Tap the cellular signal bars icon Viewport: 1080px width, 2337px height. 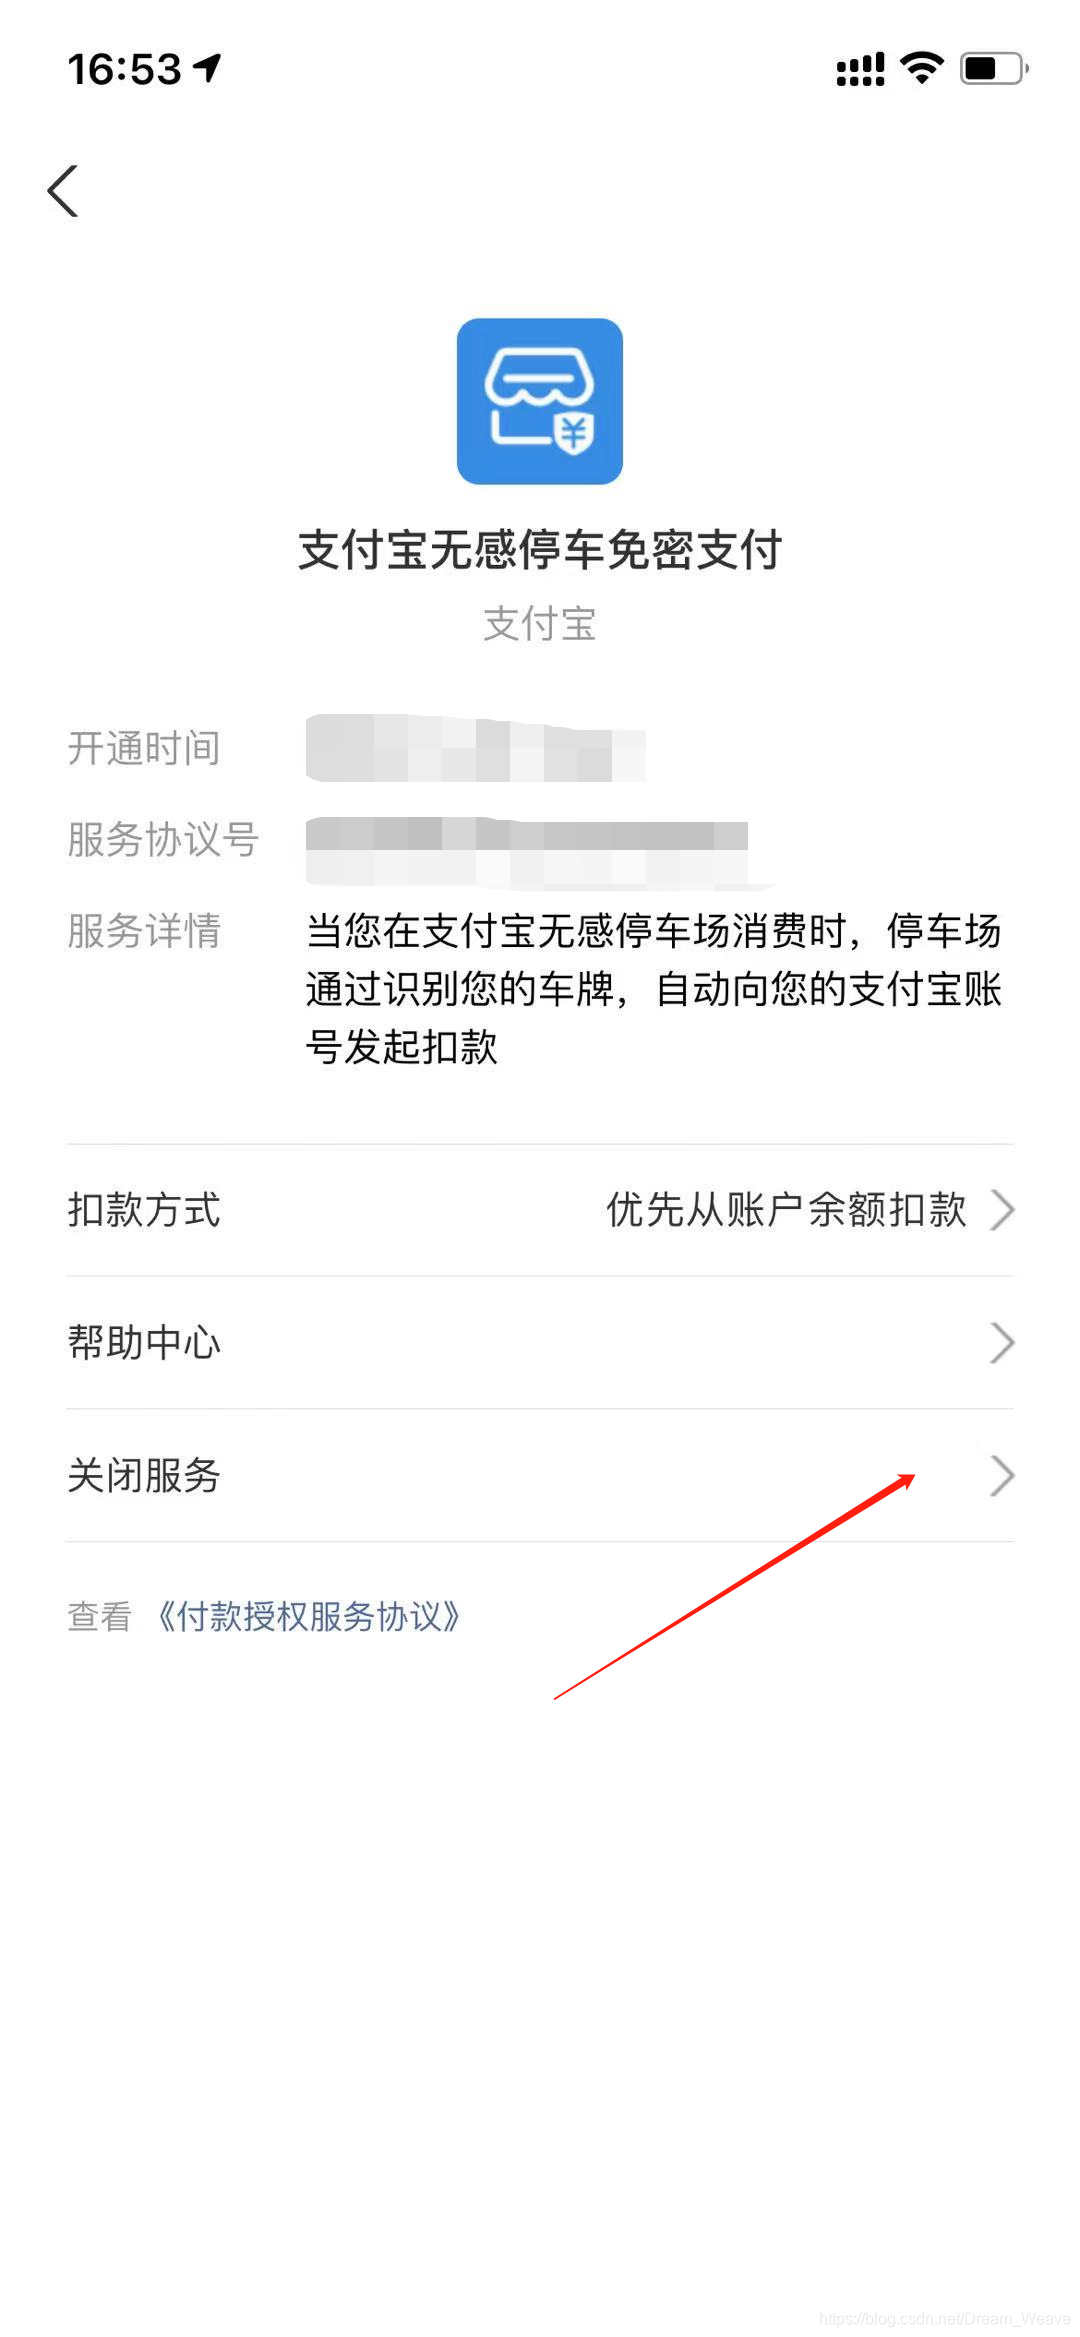[x=860, y=69]
